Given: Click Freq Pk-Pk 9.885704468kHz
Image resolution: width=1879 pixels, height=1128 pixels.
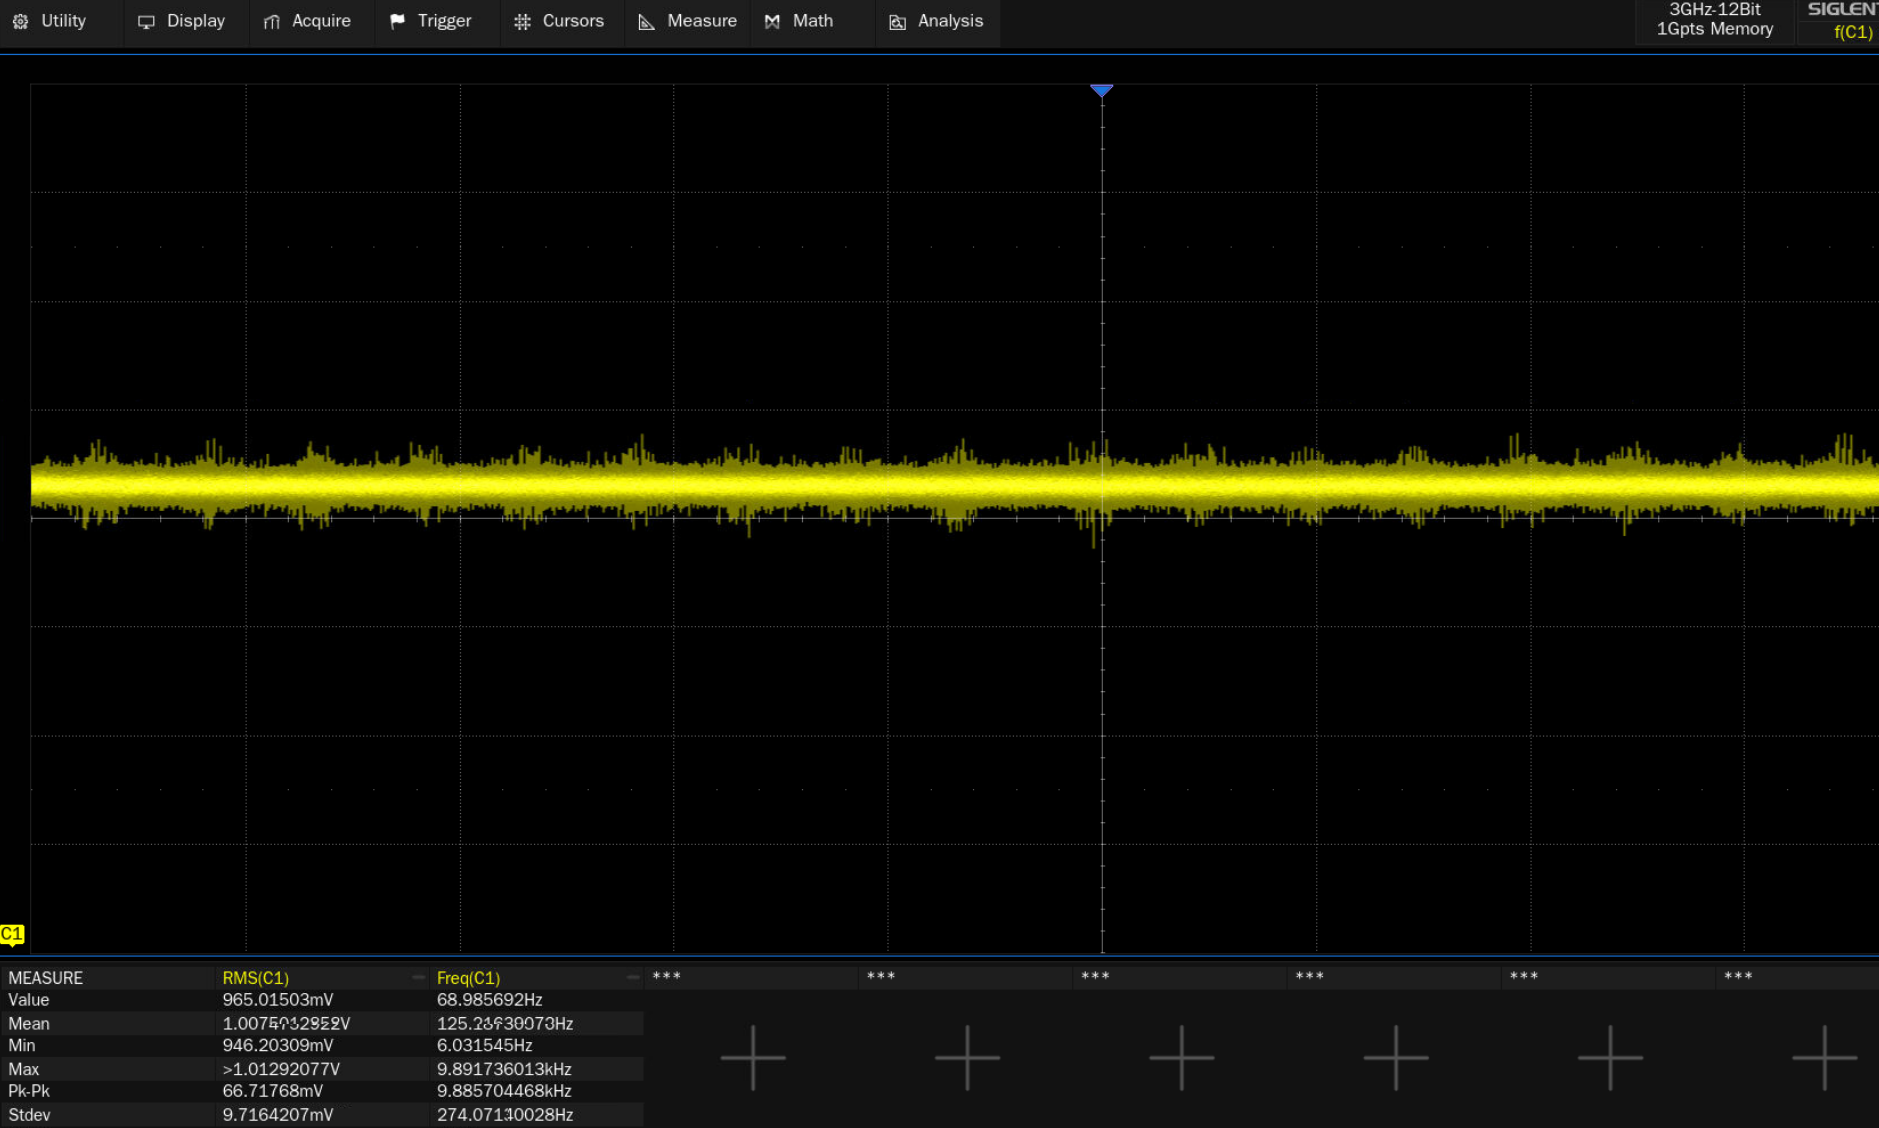Looking at the screenshot, I should [504, 1091].
